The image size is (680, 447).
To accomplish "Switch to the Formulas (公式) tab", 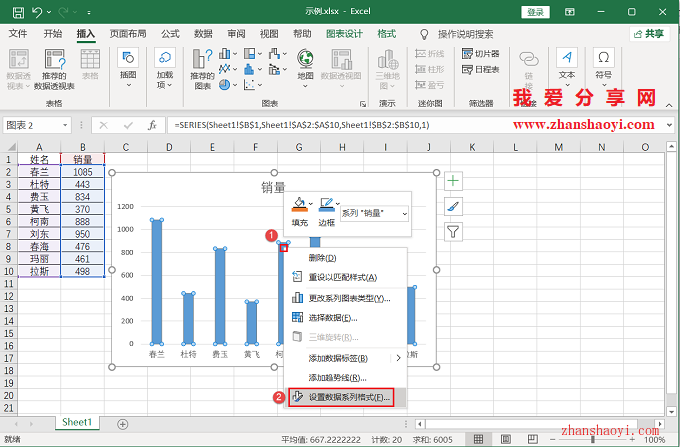I will [x=170, y=34].
